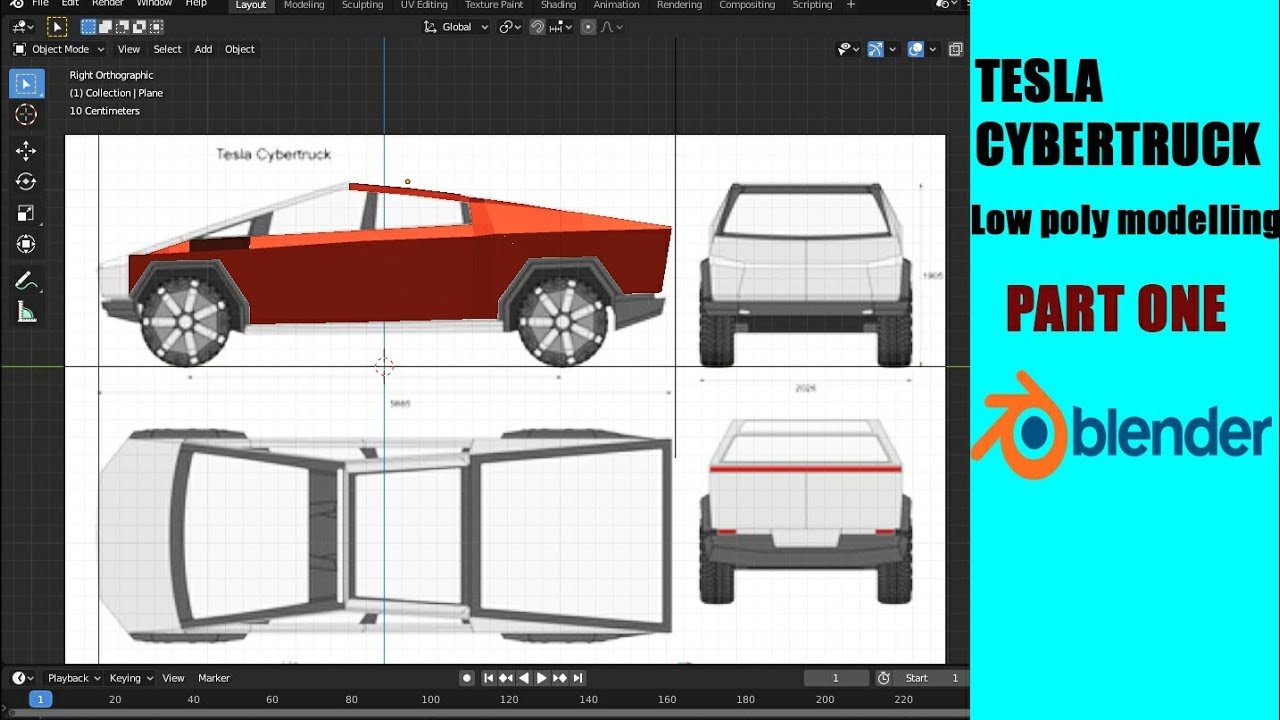Open the gizmo options dropdown arrow
The image size is (1280, 720).
click(x=892, y=49)
